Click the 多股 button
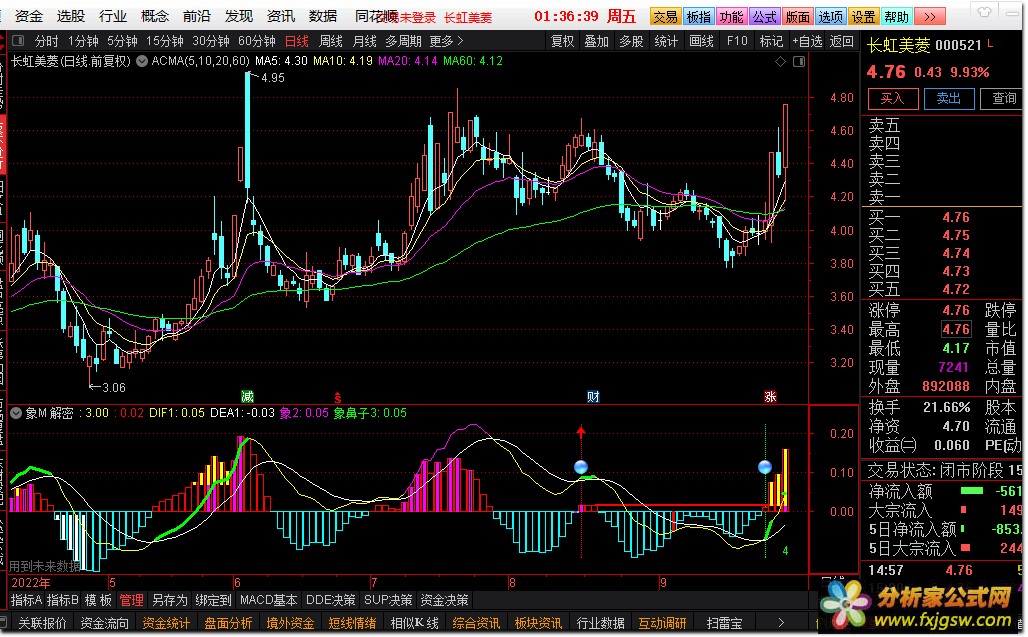 (631, 41)
